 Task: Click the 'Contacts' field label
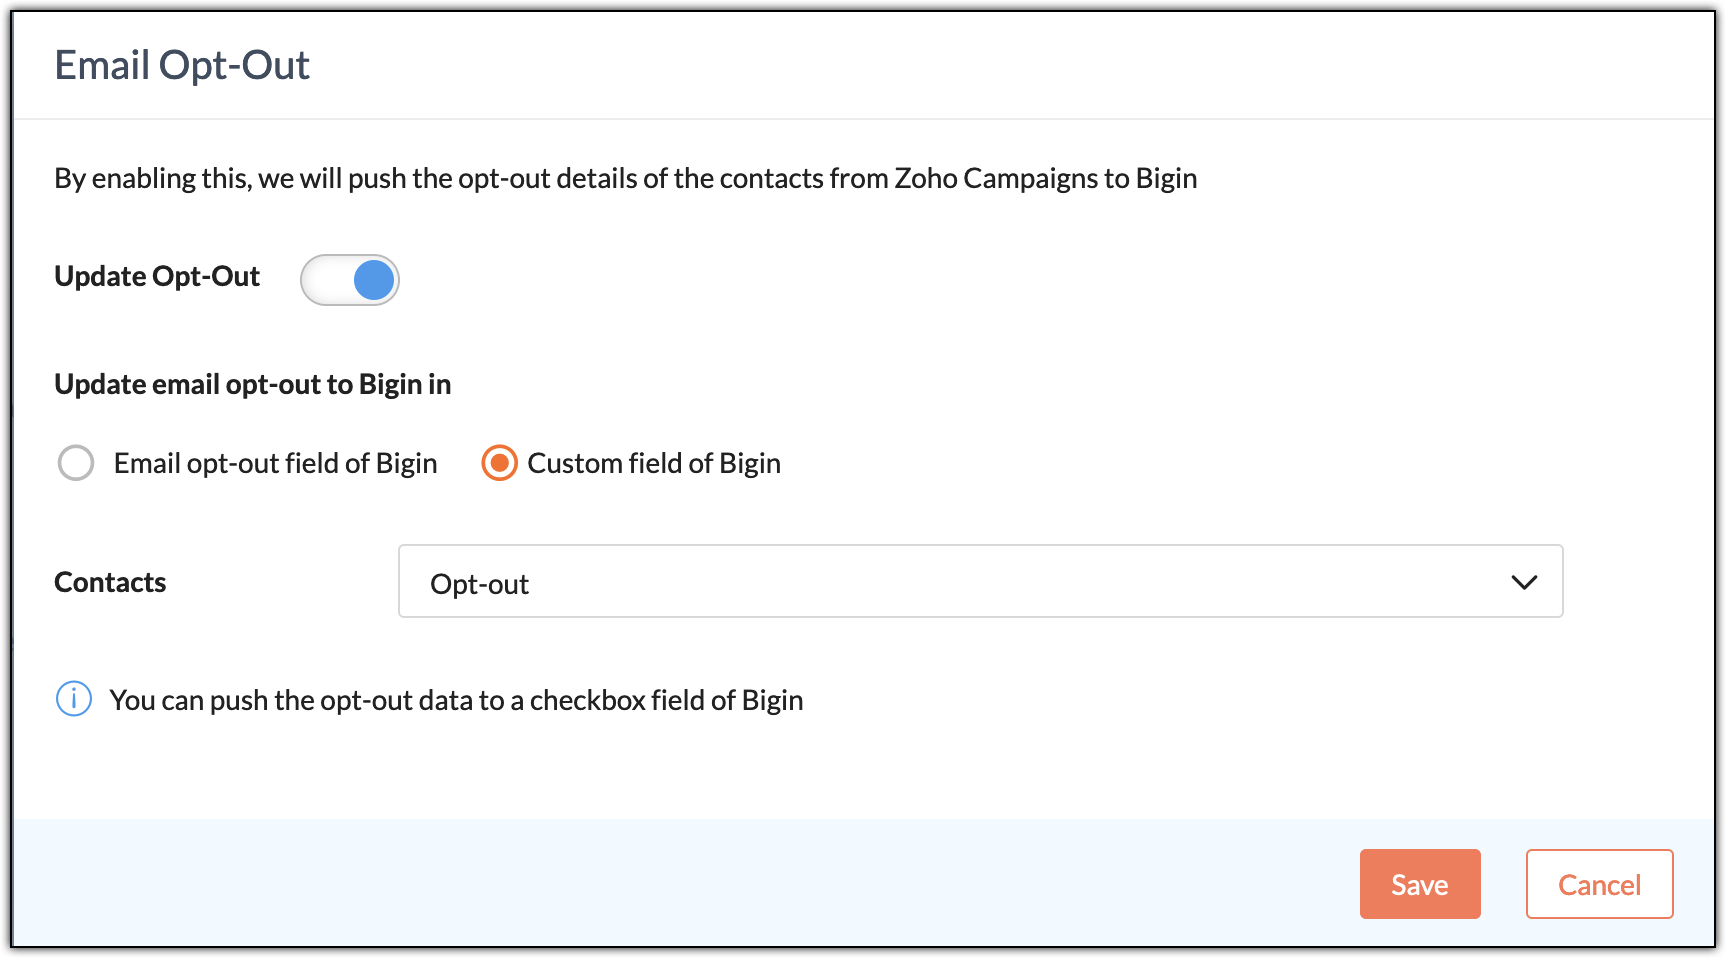pos(110,582)
